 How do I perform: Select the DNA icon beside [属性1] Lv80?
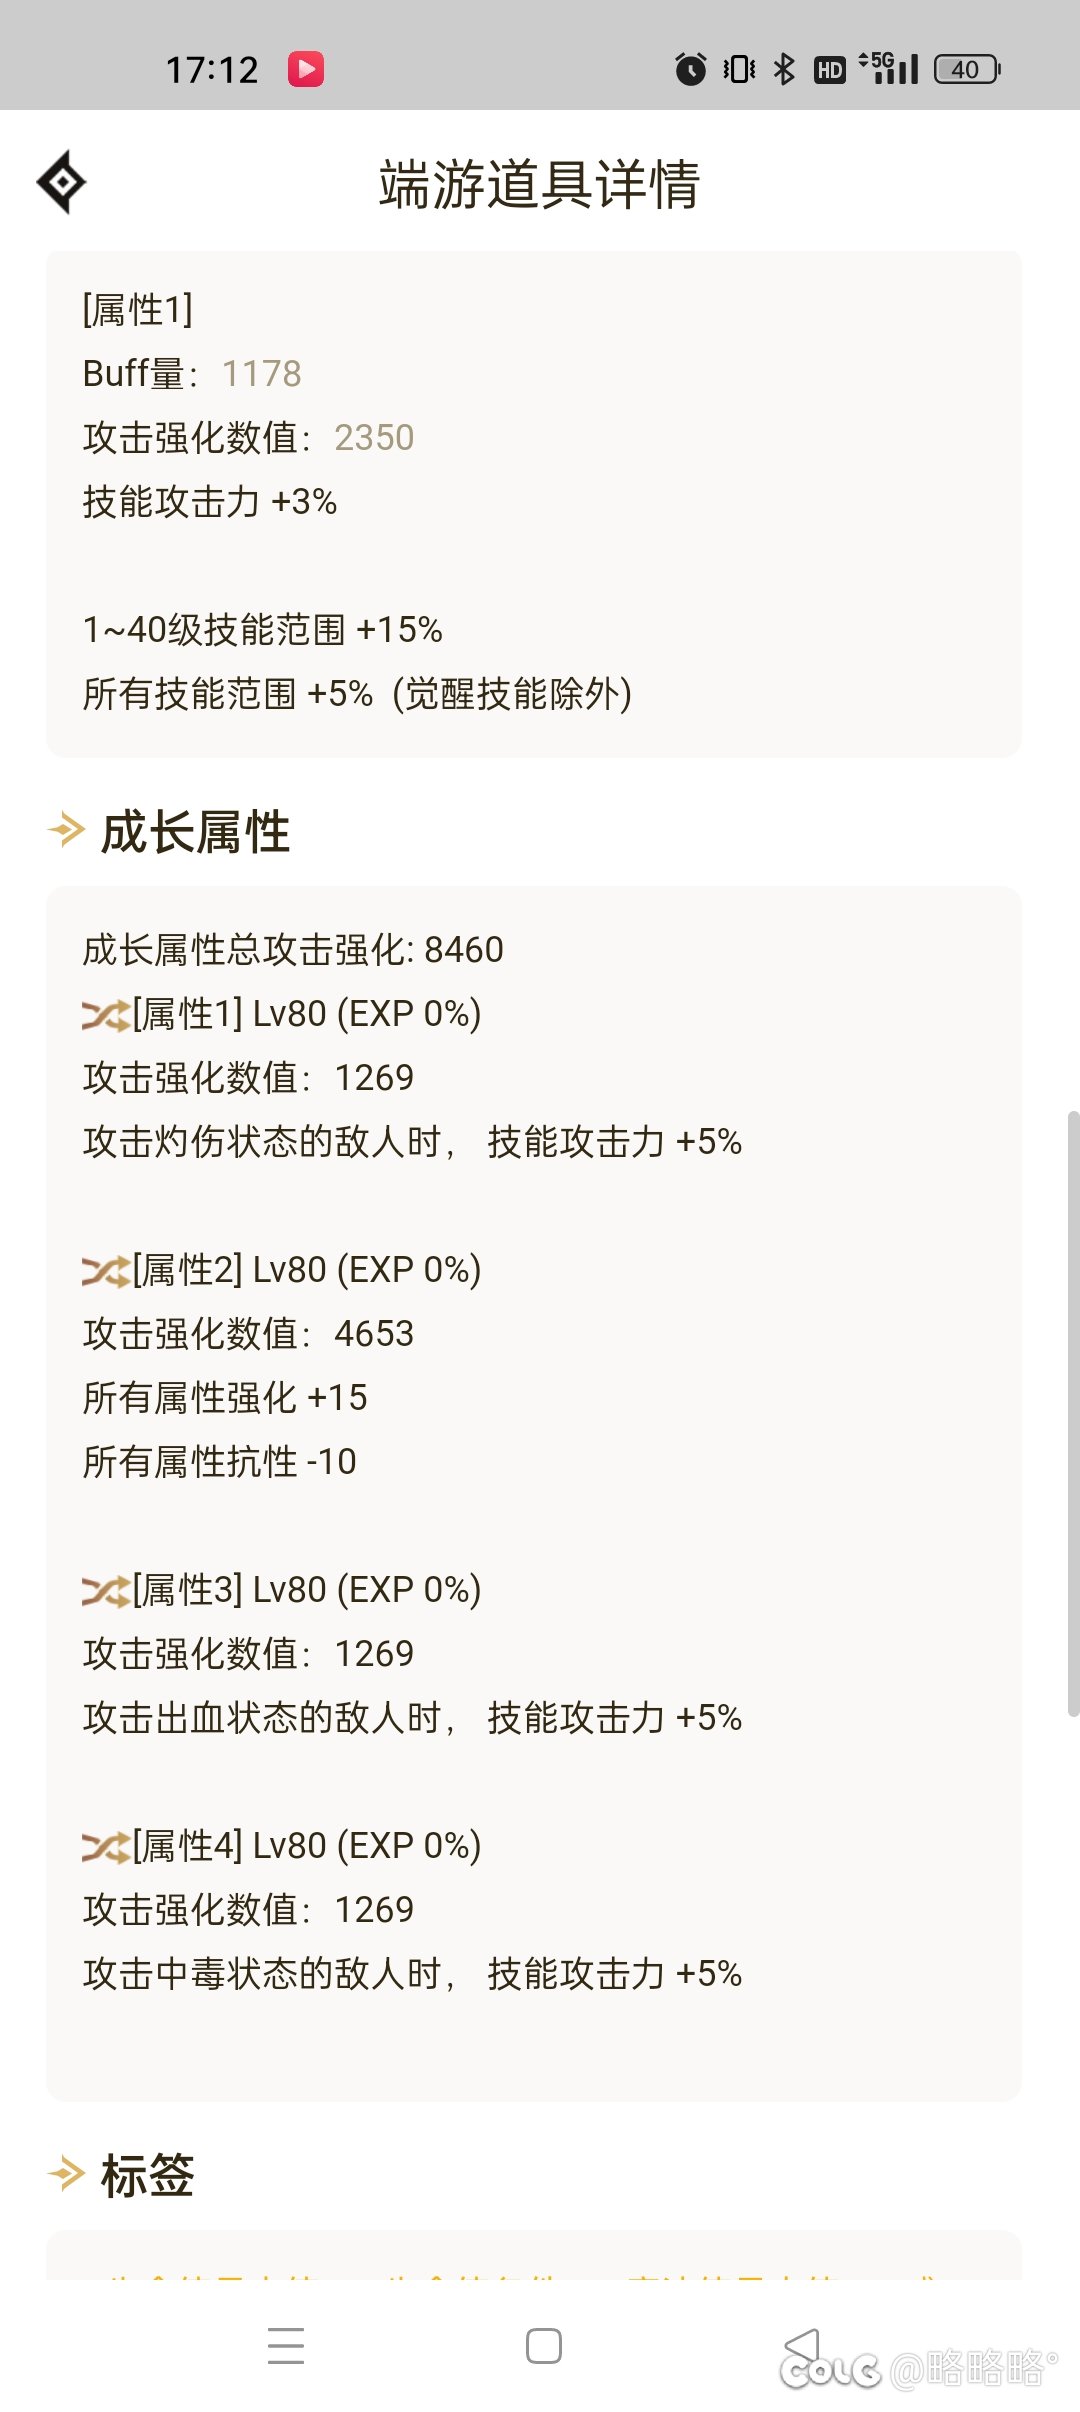tap(103, 1013)
